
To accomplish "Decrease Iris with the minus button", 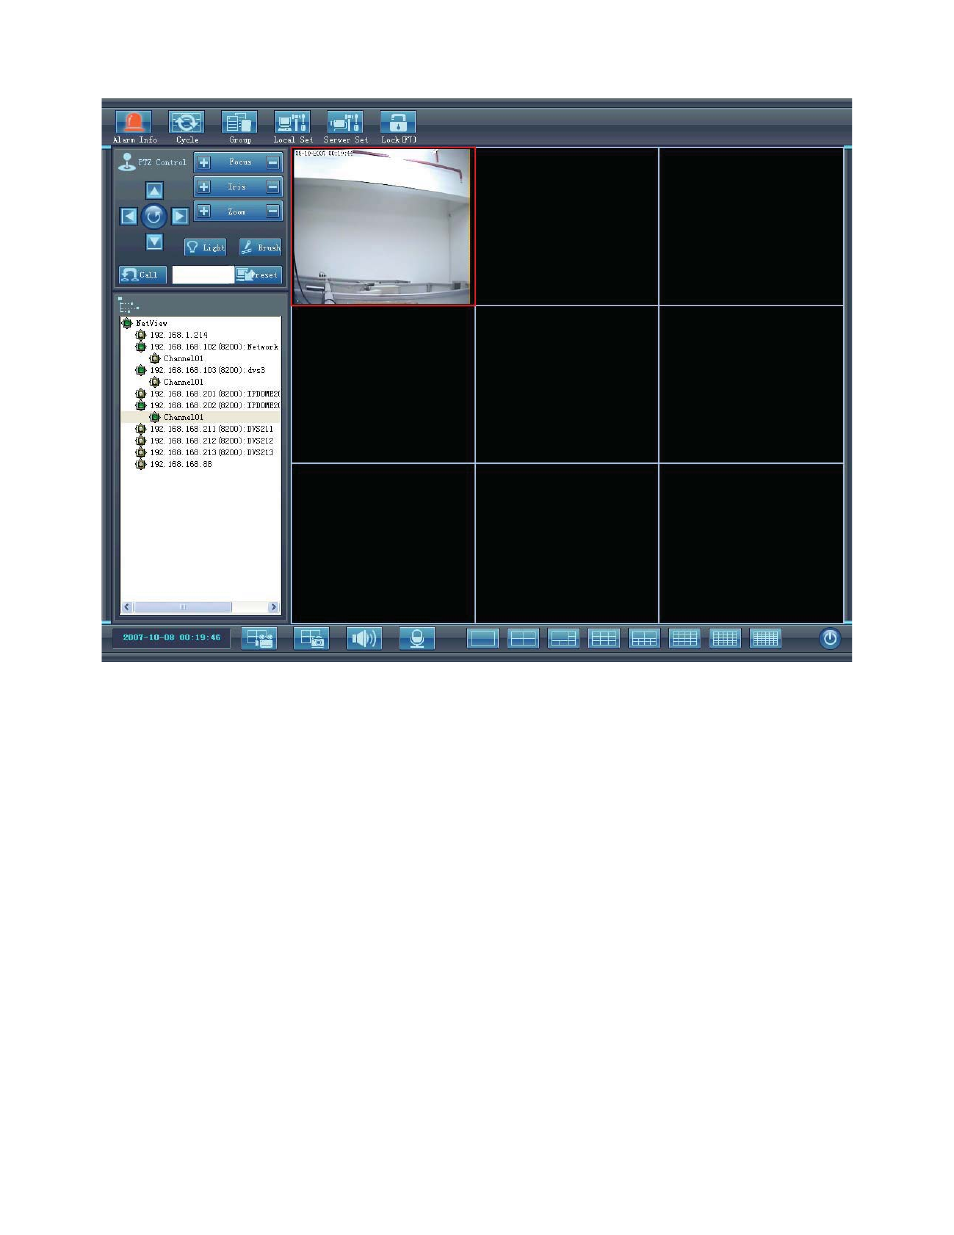I will (x=273, y=187).
